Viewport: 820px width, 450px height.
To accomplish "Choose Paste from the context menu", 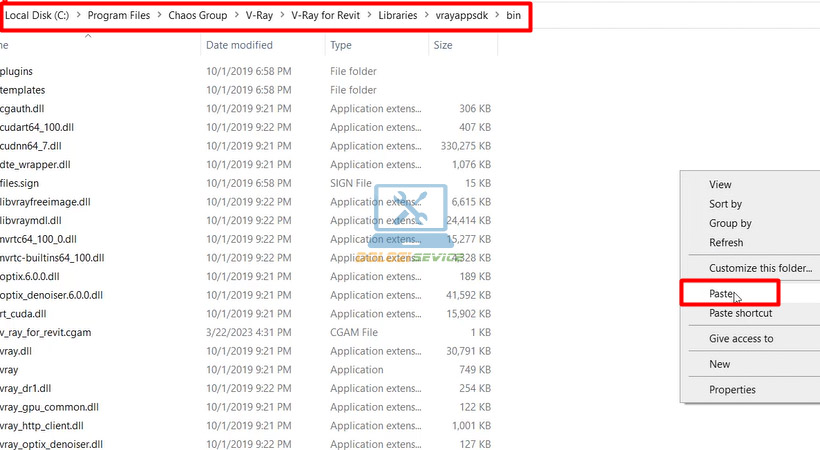I will tap(722, 294).
